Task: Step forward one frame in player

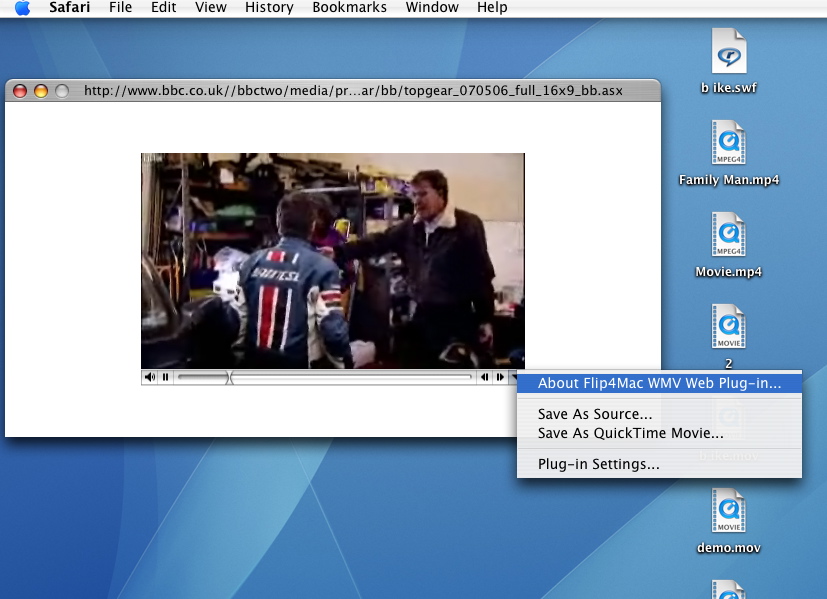Action: coord(499,377)
